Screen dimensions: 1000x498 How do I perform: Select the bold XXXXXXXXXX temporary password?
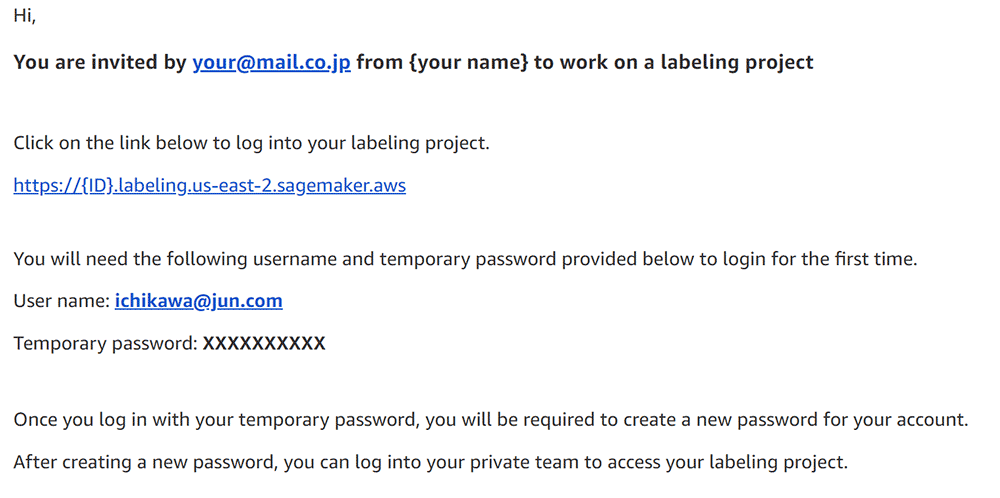point(264,344)
